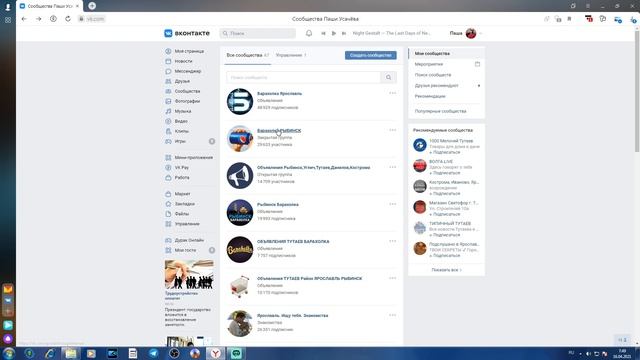Open VKontakte logo home link
Image resolution: width=640 pixels, height=360 pixels.
point(187,33)
